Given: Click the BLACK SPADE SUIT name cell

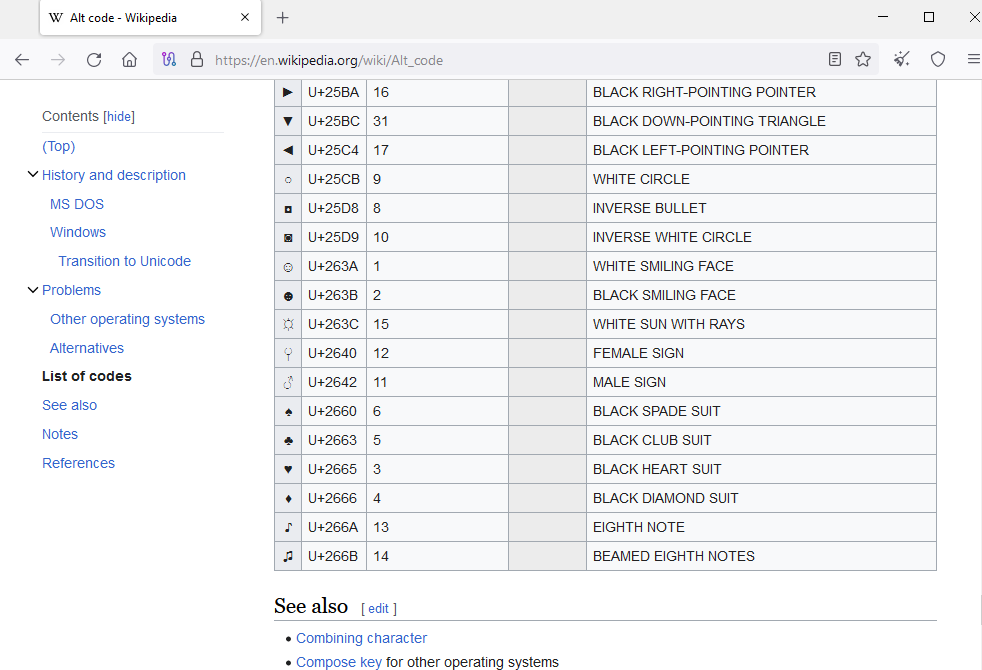Looking at the screenshot, I should tap(761, 411).
